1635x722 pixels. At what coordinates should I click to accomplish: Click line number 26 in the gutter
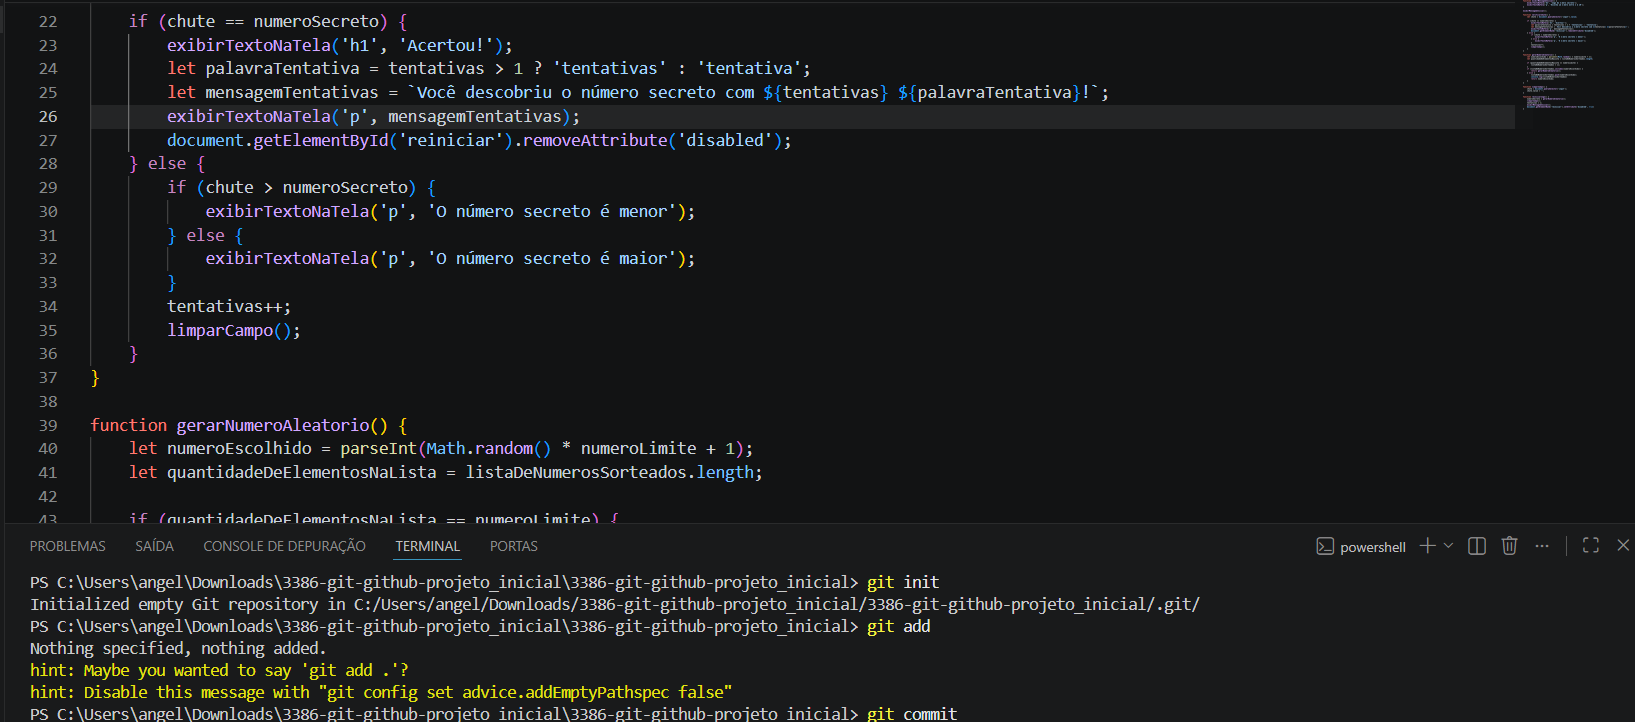48,116
